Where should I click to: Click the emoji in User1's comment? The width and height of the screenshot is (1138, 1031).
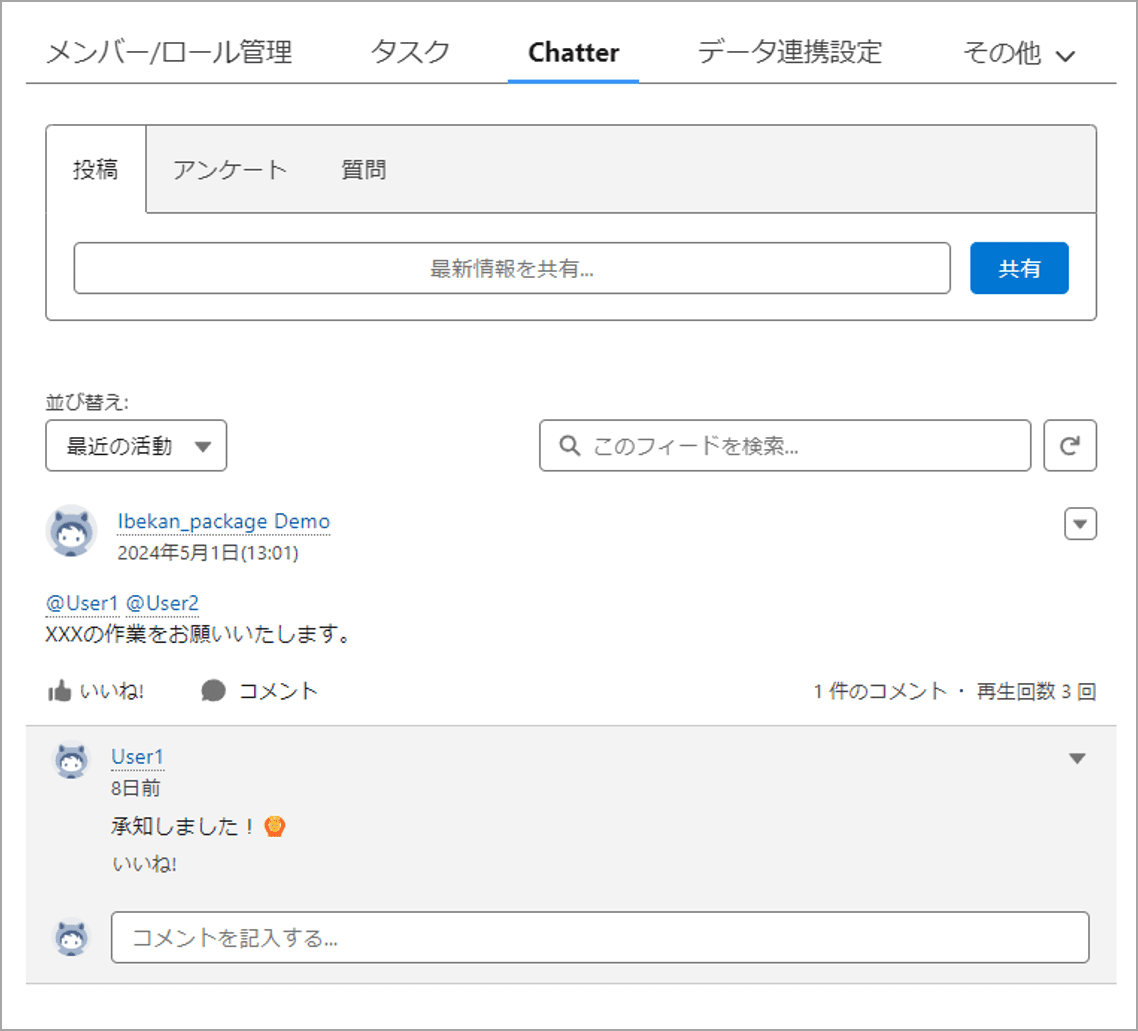(x=275, y=827)
